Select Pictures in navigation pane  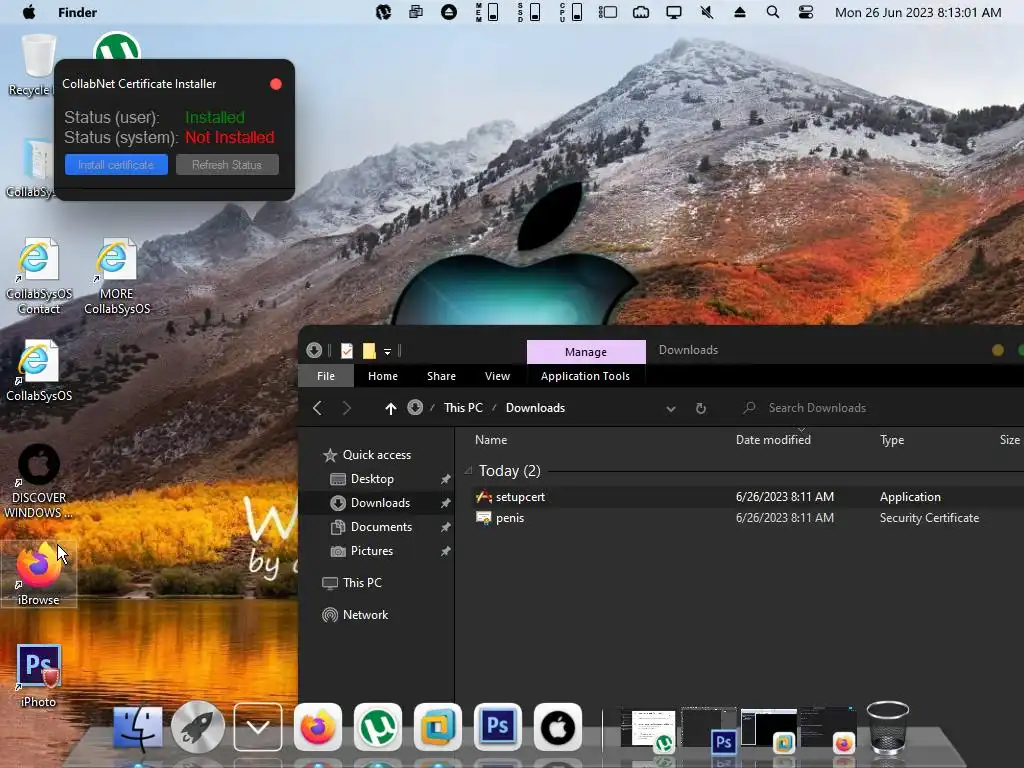tap(371, 551)
